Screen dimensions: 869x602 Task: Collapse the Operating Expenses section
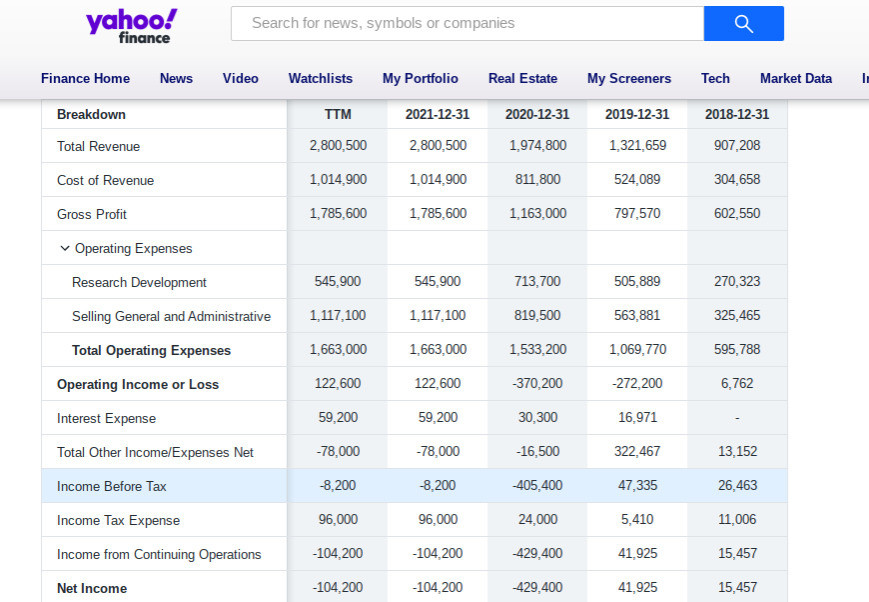[x=65, y=248]
